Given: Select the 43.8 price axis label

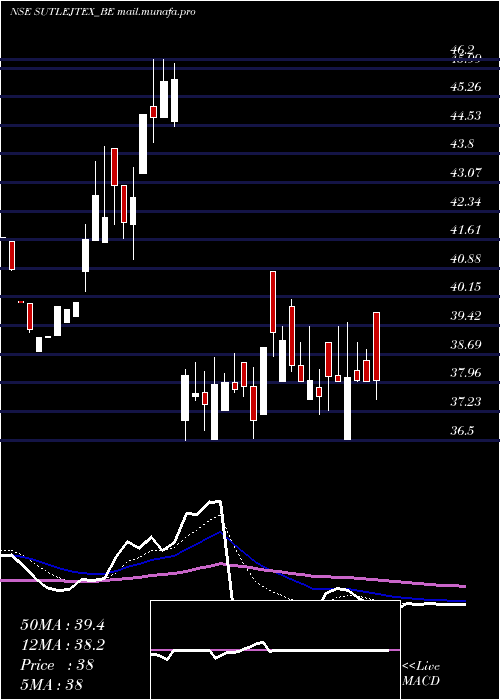Looking at the screenshot, I should 462,144.
